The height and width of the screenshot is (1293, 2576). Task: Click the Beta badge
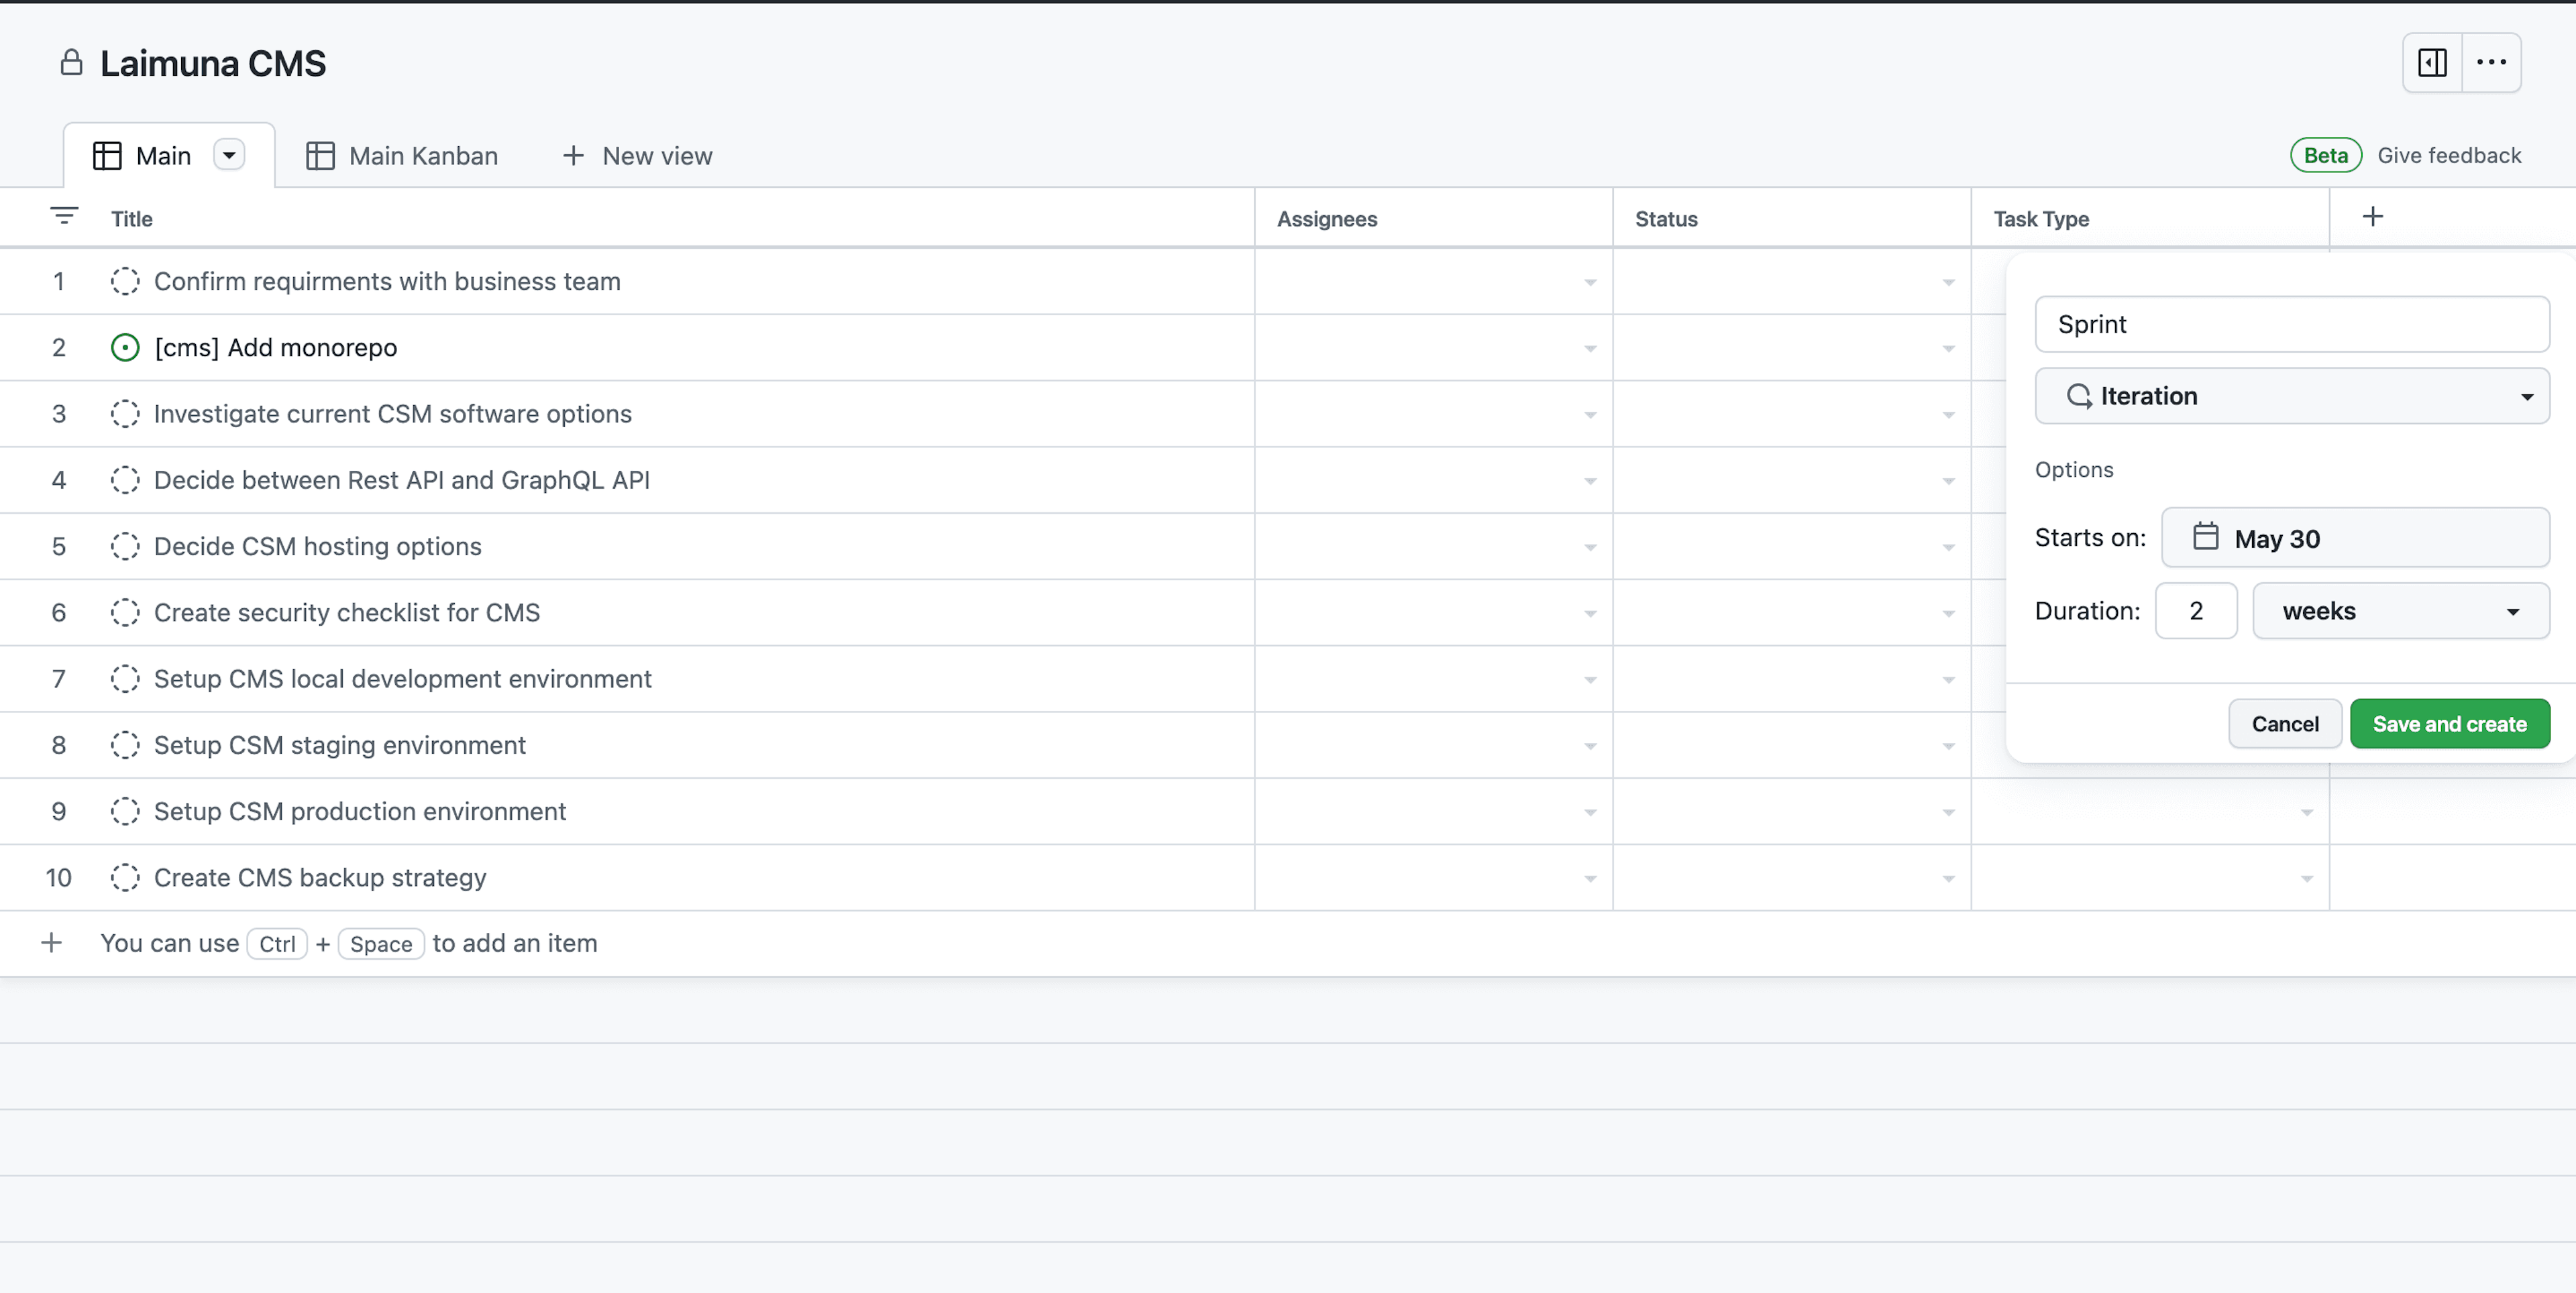click(2325, 155)
